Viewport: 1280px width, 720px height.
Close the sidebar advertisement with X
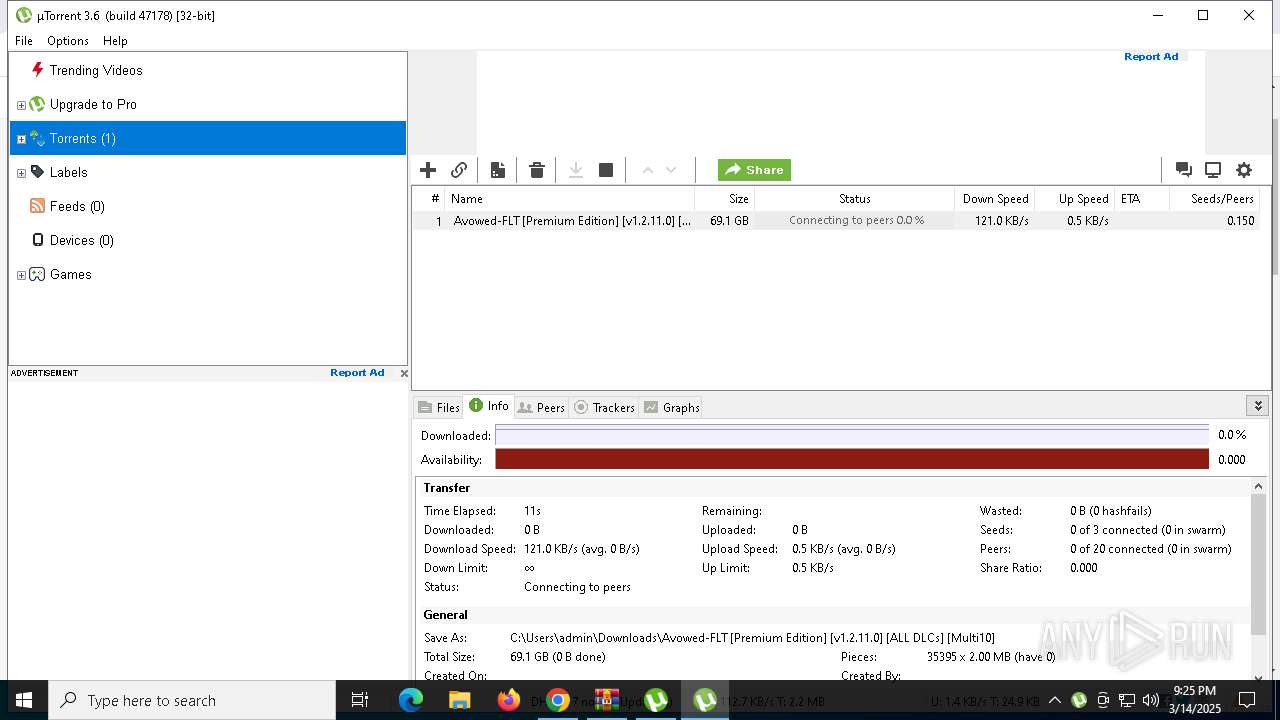404,373
